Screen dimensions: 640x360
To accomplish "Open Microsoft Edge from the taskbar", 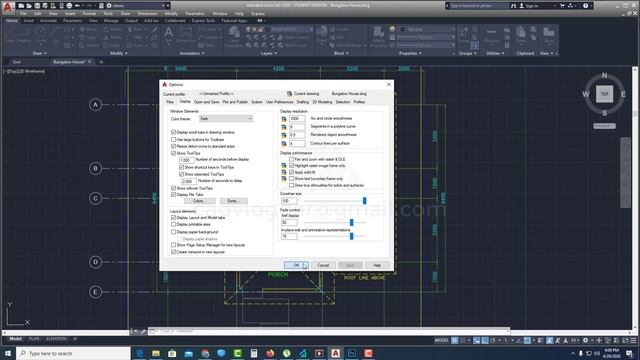I will (140, 353).
